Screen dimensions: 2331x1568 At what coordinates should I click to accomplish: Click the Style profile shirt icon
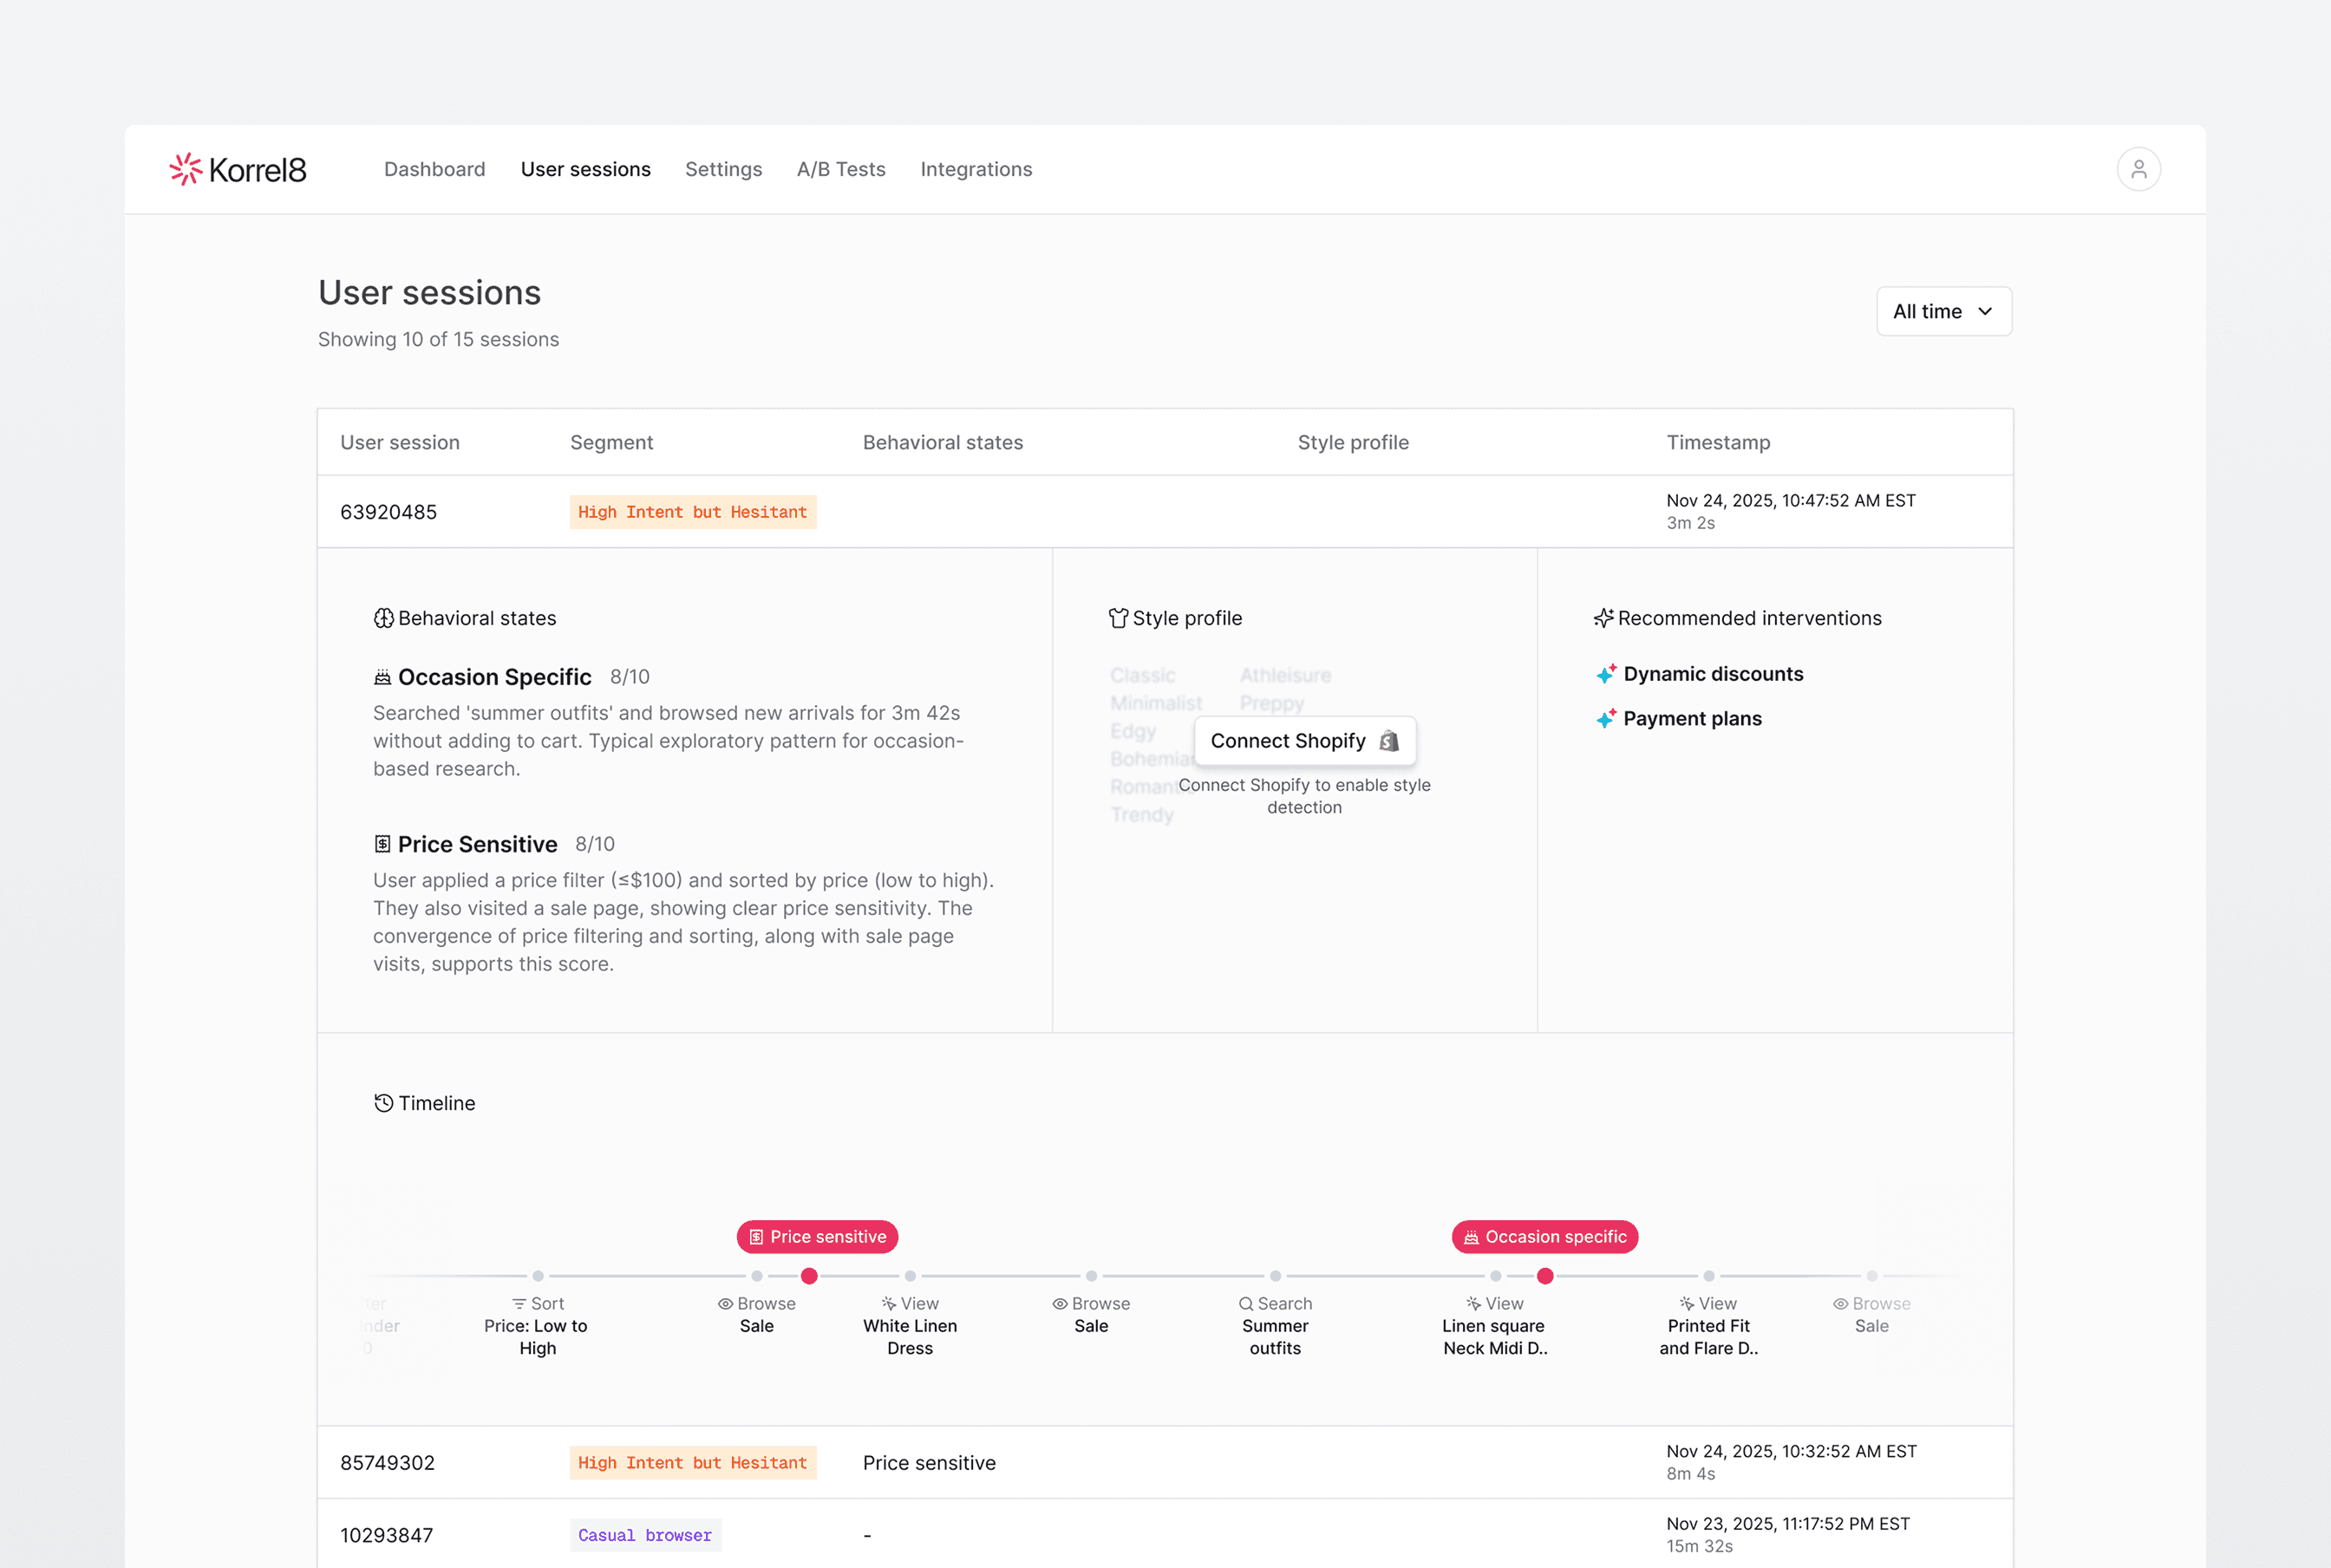[x=1117, y=618]
